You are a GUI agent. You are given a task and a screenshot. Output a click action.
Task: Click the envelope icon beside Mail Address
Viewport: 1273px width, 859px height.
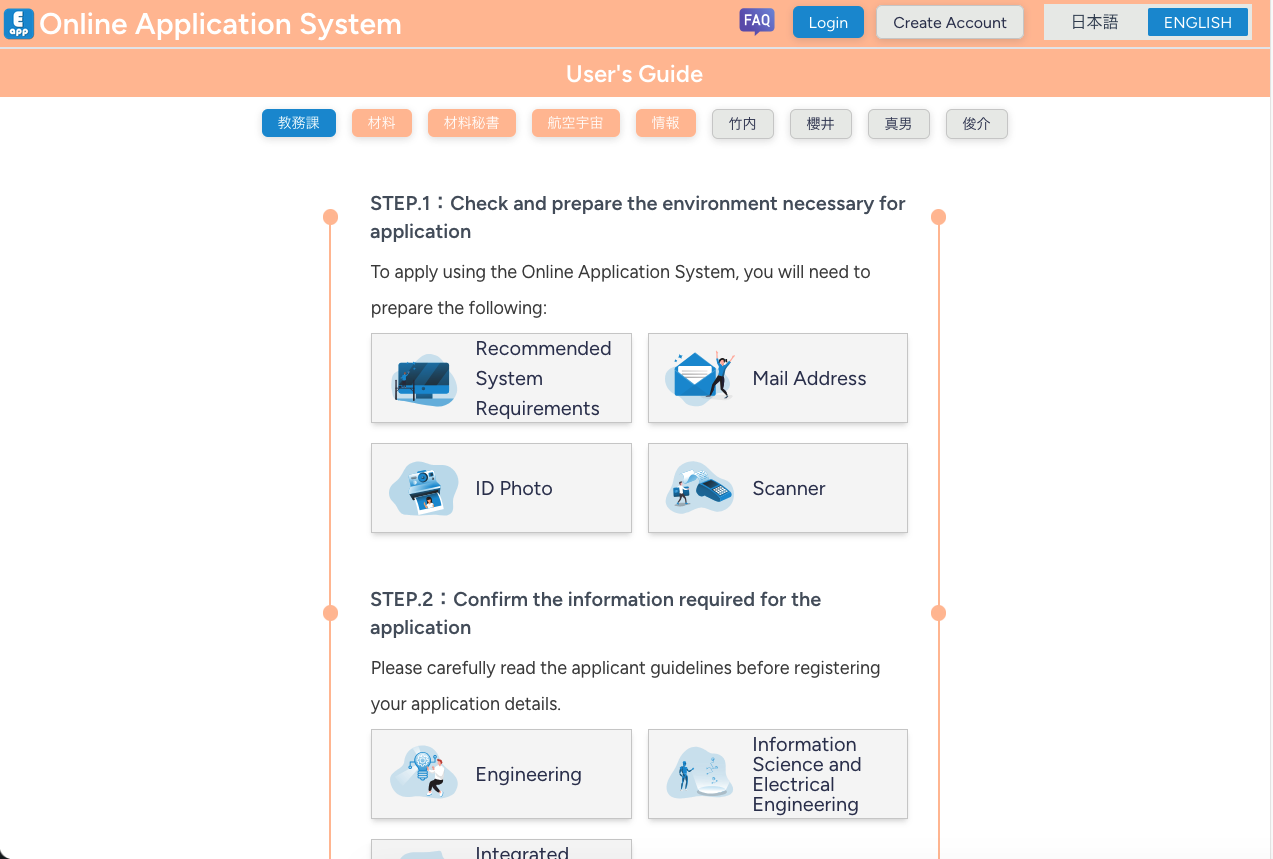point(700,378)
